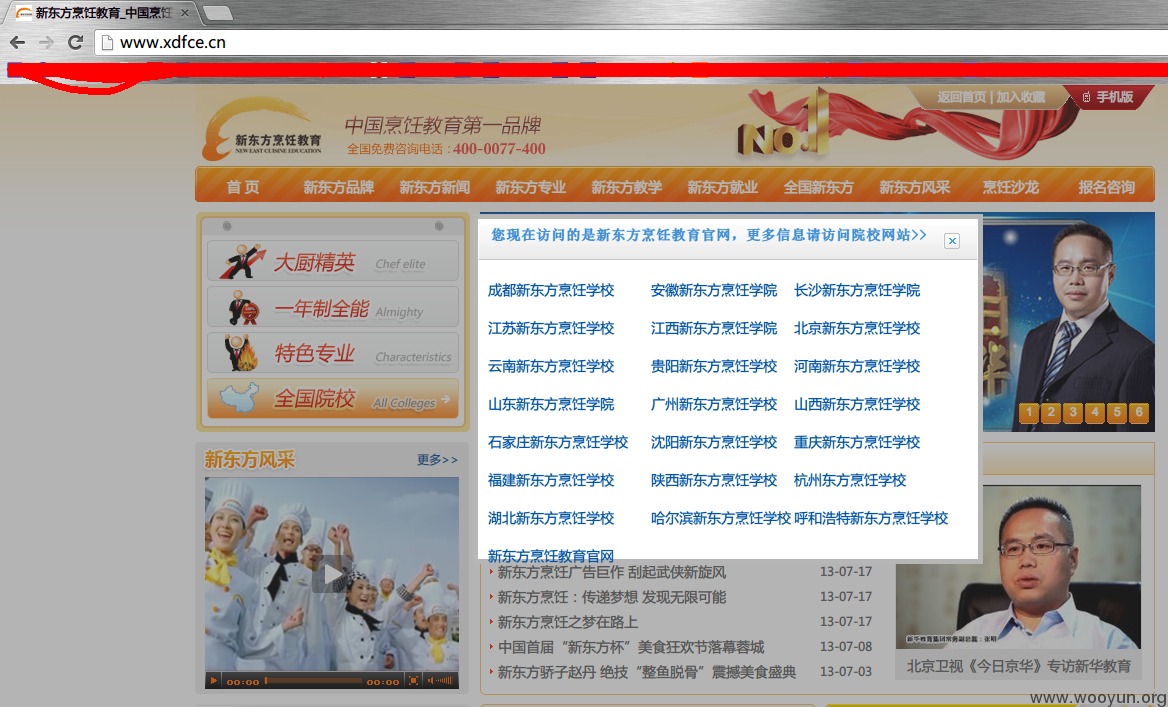Toggle video fullscreen icon
Viewport: 1168px width, 707px height.
[x=413, y=680]
